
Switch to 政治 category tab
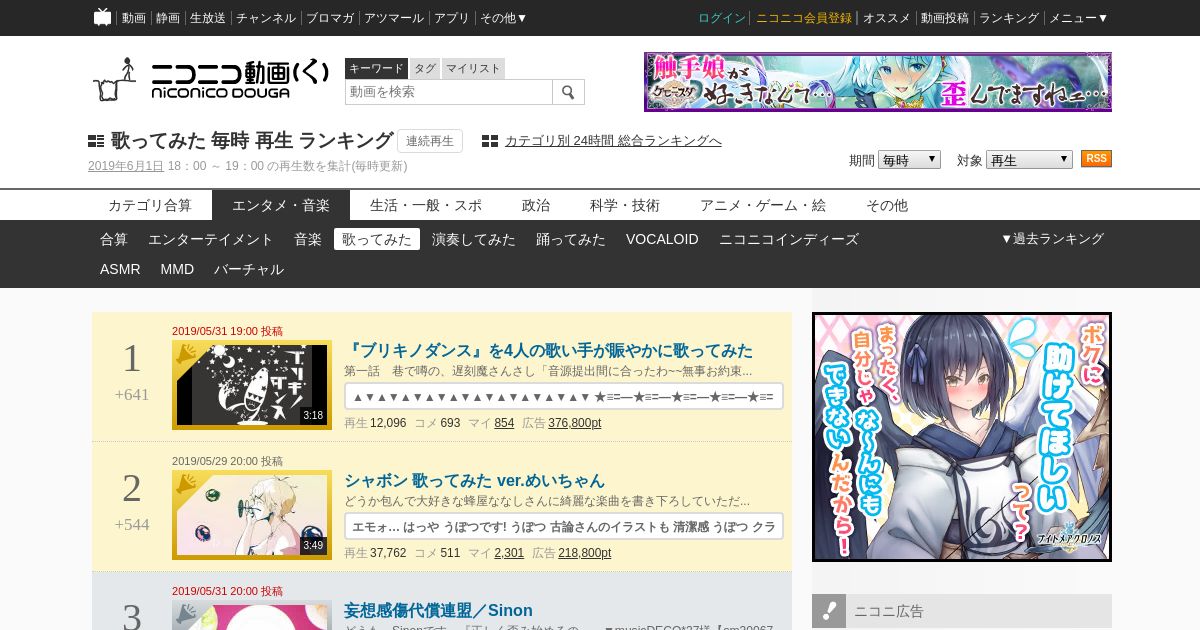pyautogui.click(x=536, y=205)
